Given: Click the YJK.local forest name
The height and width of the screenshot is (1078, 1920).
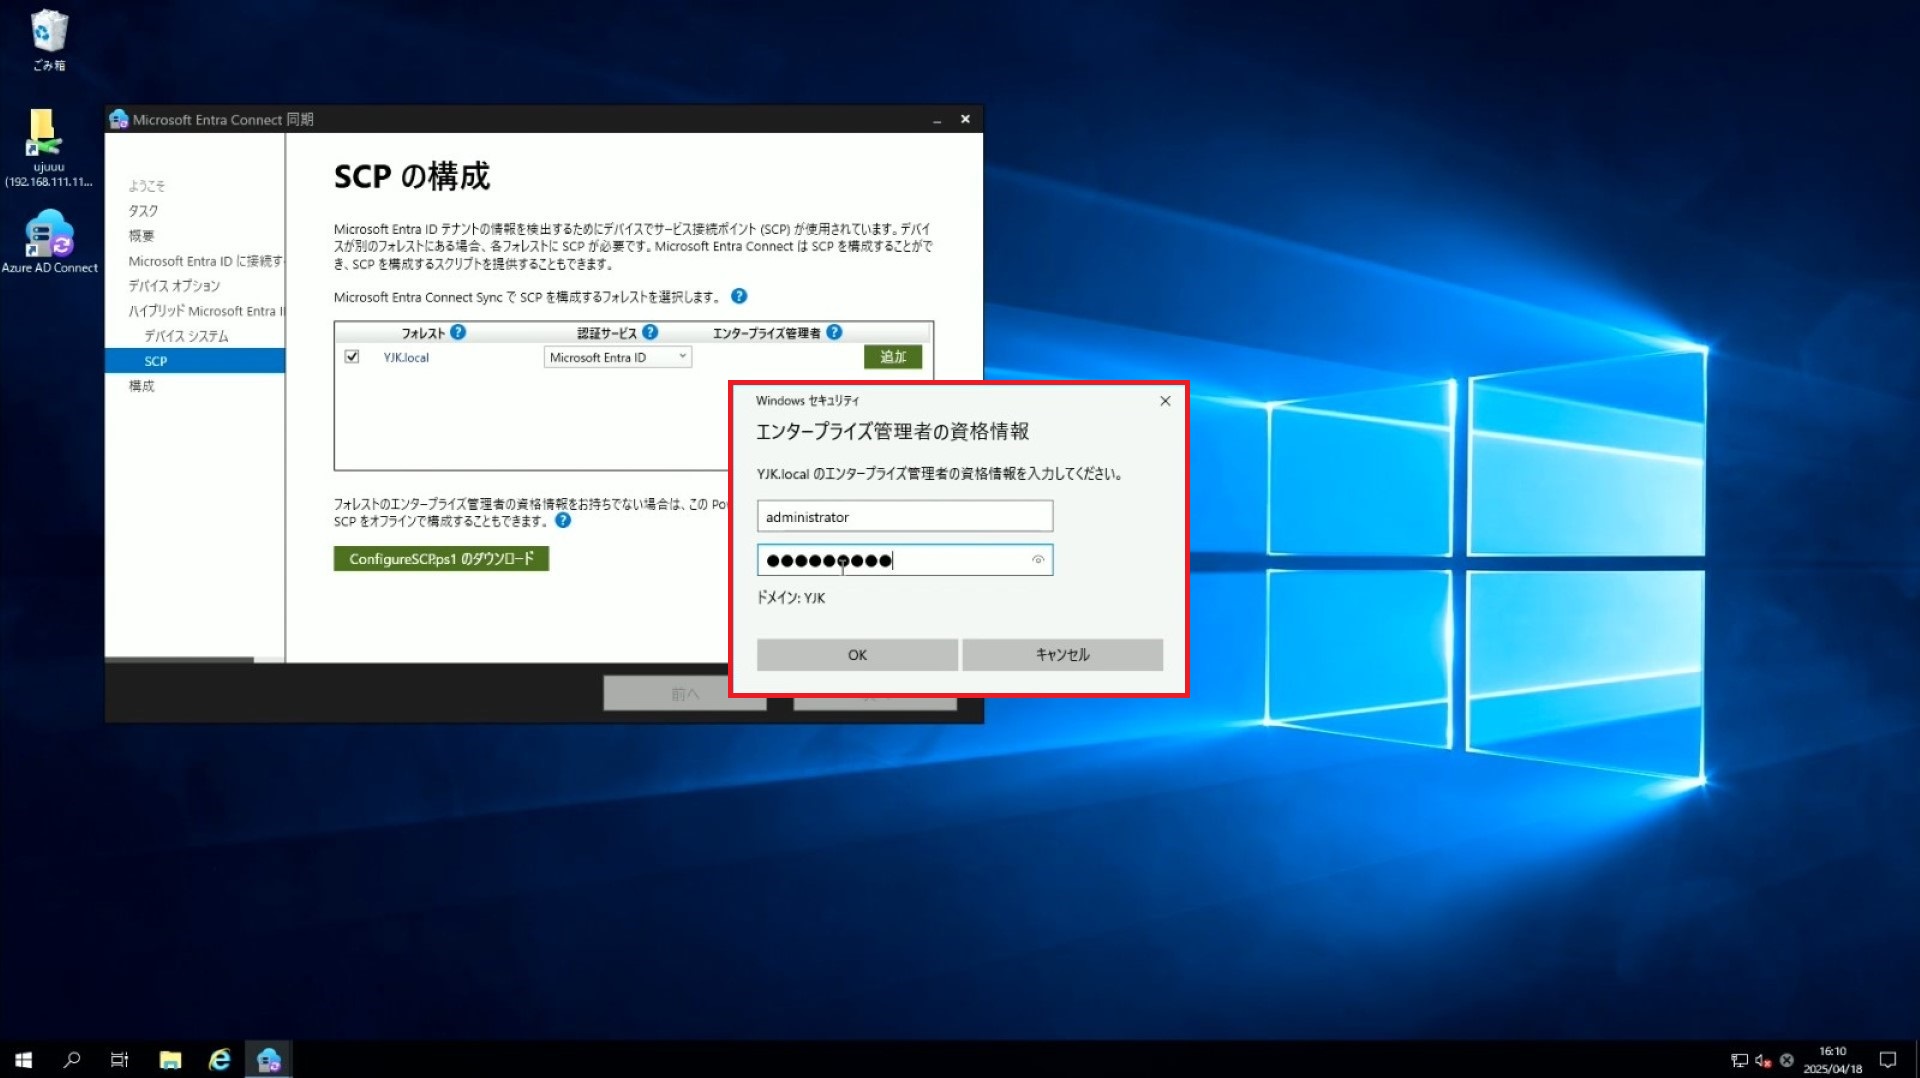Looking at the screenshot, I should click(406, 357).
